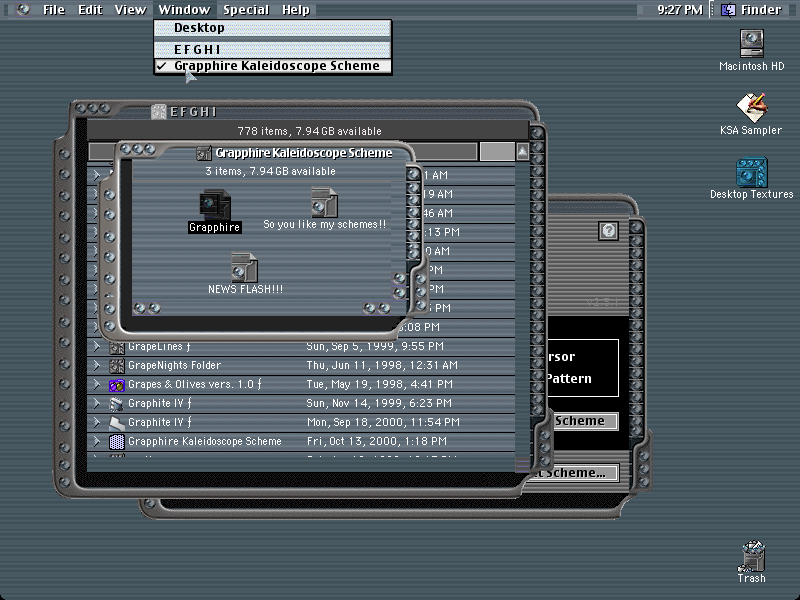Click the 9:27 PM menu bar clock
Screen dimensions: 800x600
680,10
